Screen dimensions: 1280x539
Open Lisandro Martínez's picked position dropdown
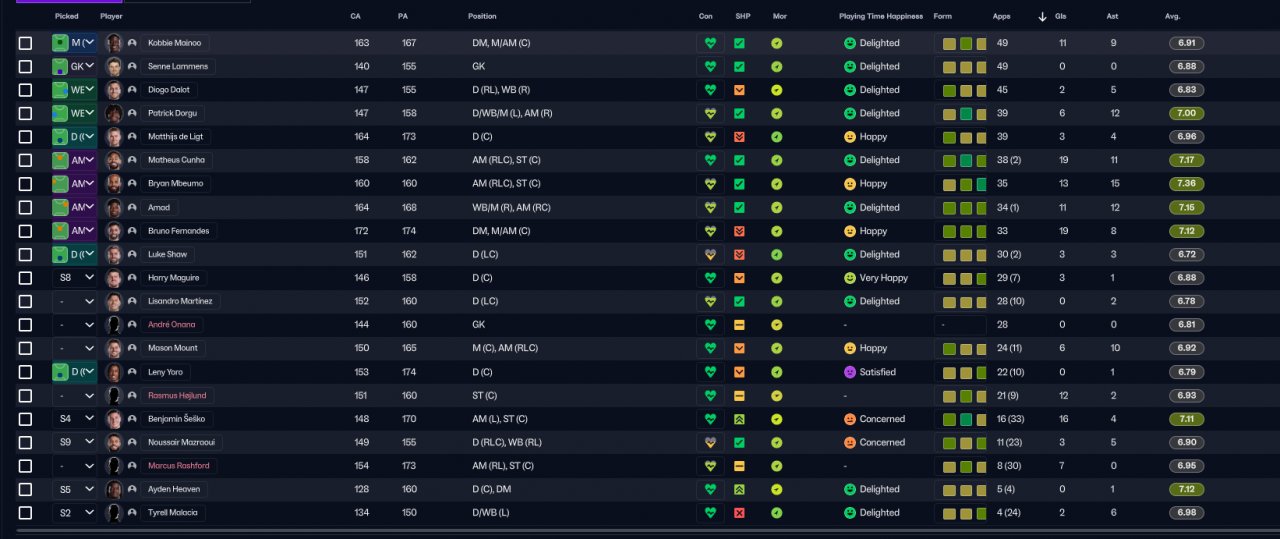click(75, 301)
